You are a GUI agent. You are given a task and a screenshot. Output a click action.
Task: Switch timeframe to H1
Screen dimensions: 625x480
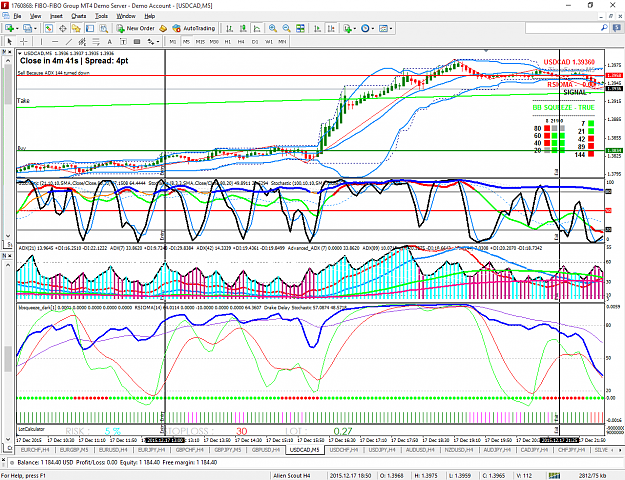click(228, 41)
